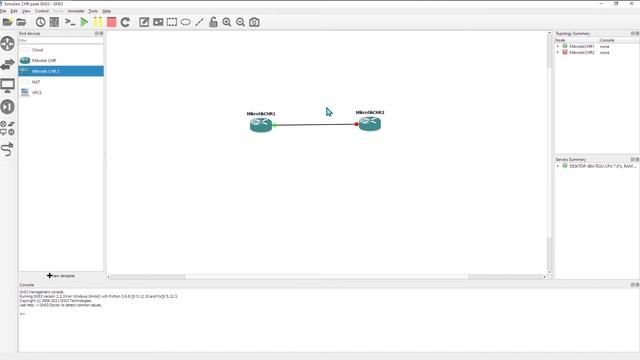The height and width of the screenshot is (360, 640).
Task: Close the Topology Summary panel
Action: point(637,33)
